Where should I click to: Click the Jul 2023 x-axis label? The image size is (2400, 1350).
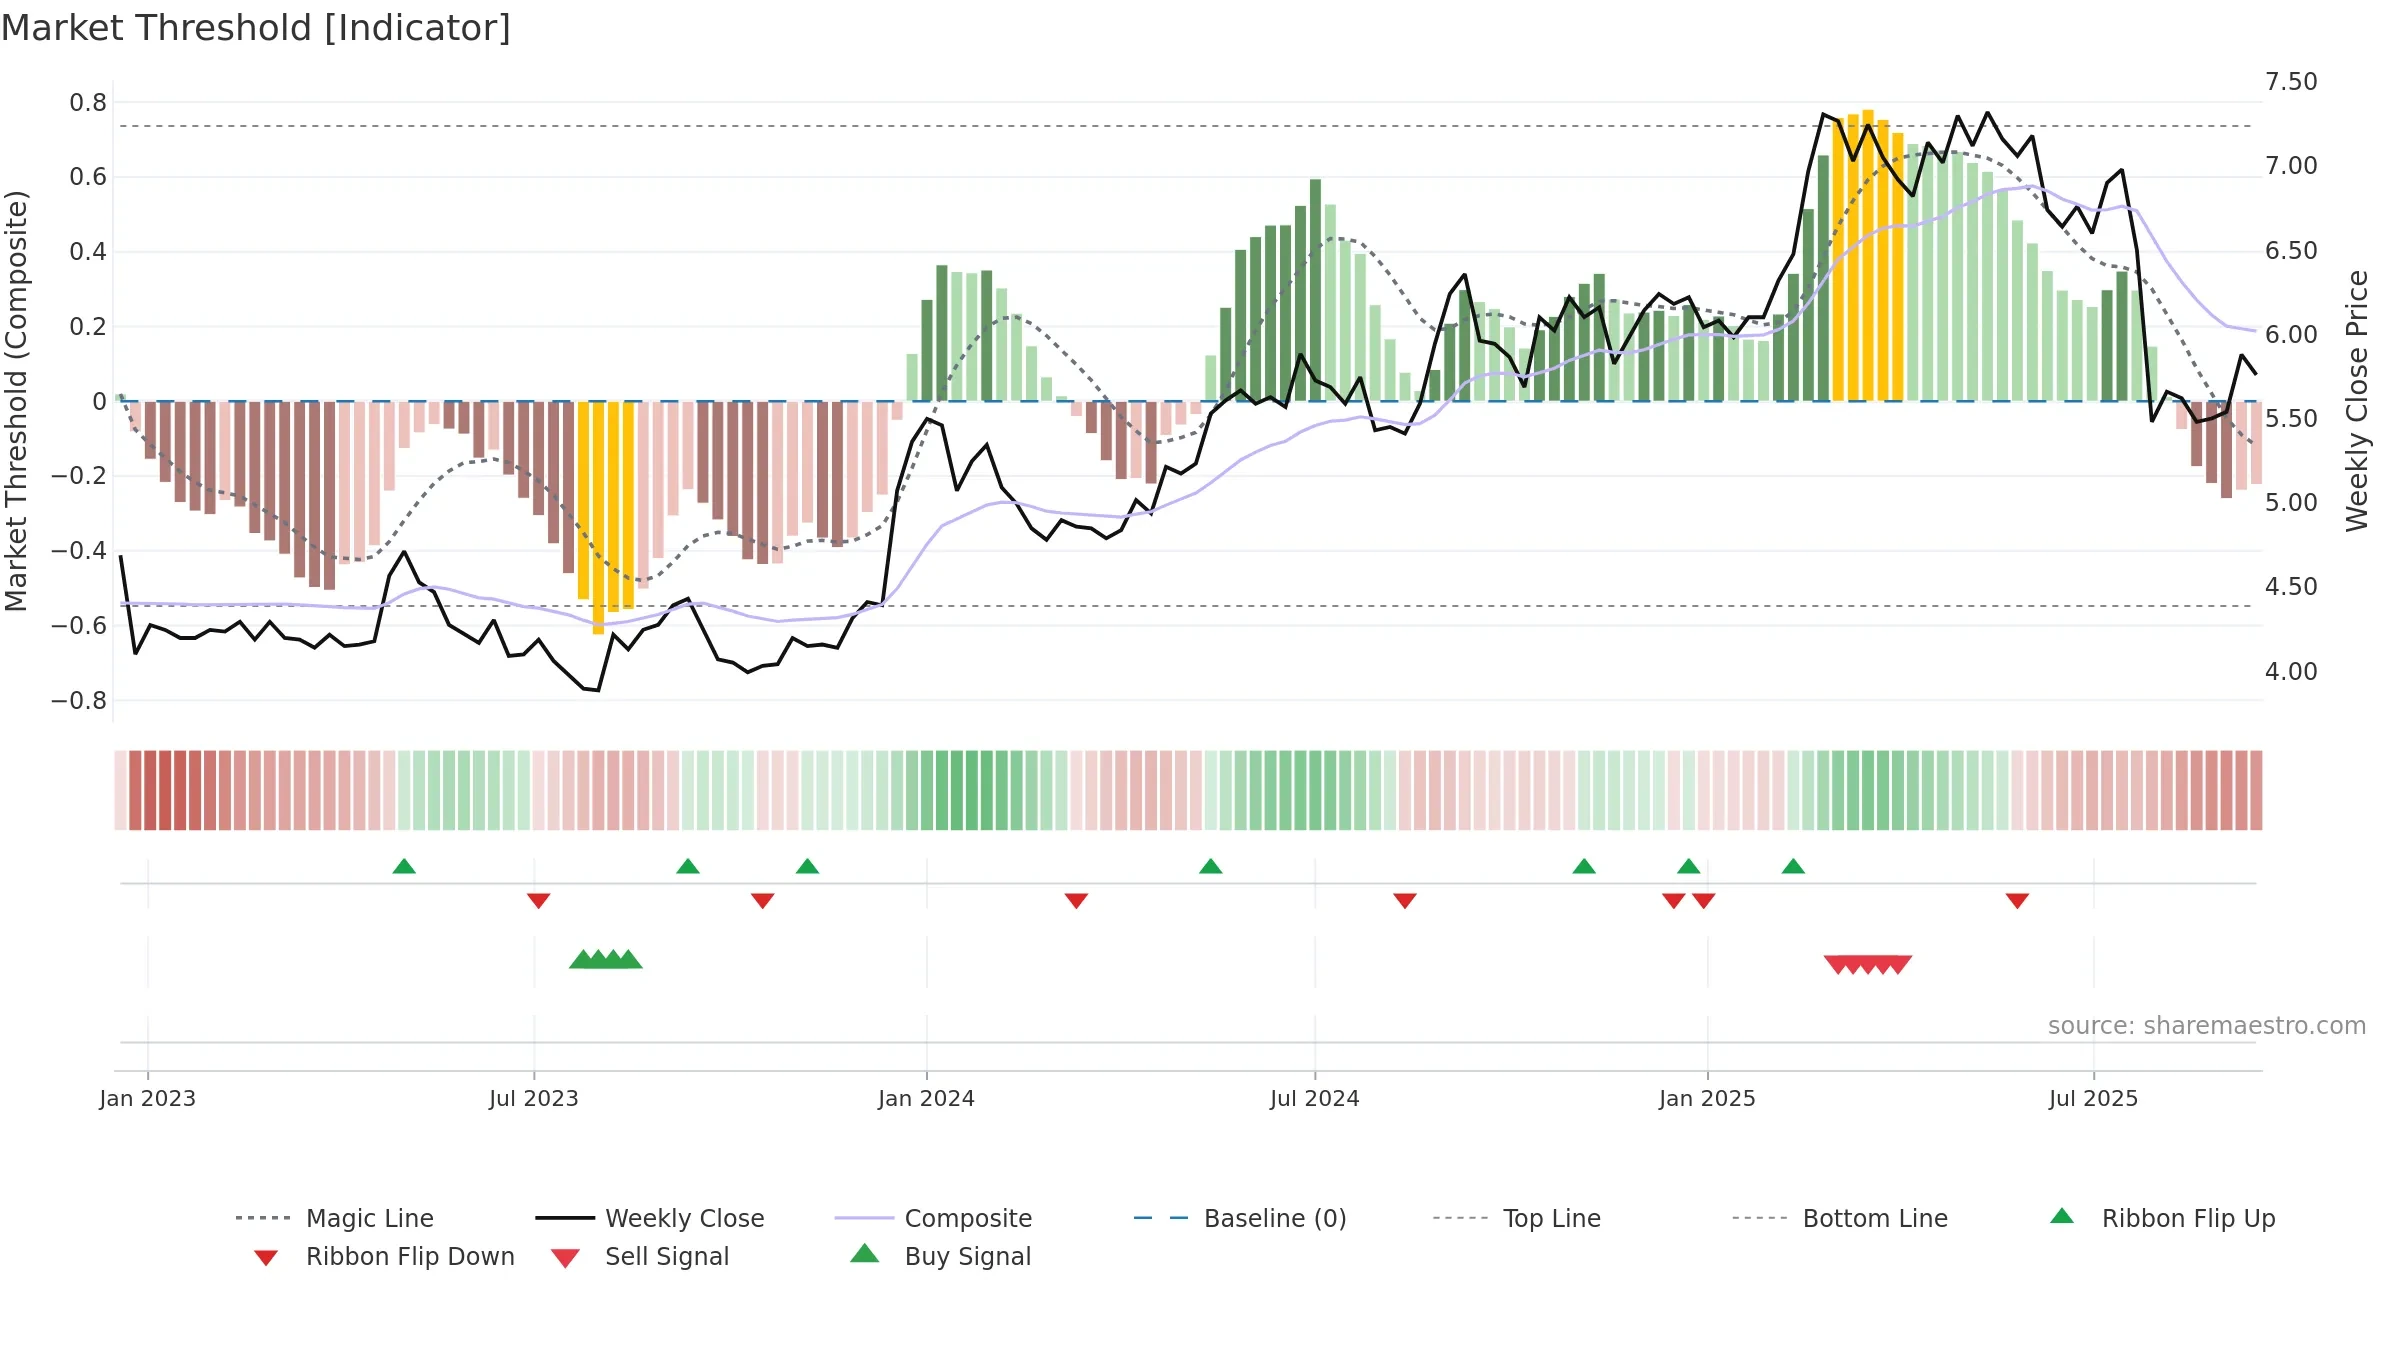pos(534,1098)
